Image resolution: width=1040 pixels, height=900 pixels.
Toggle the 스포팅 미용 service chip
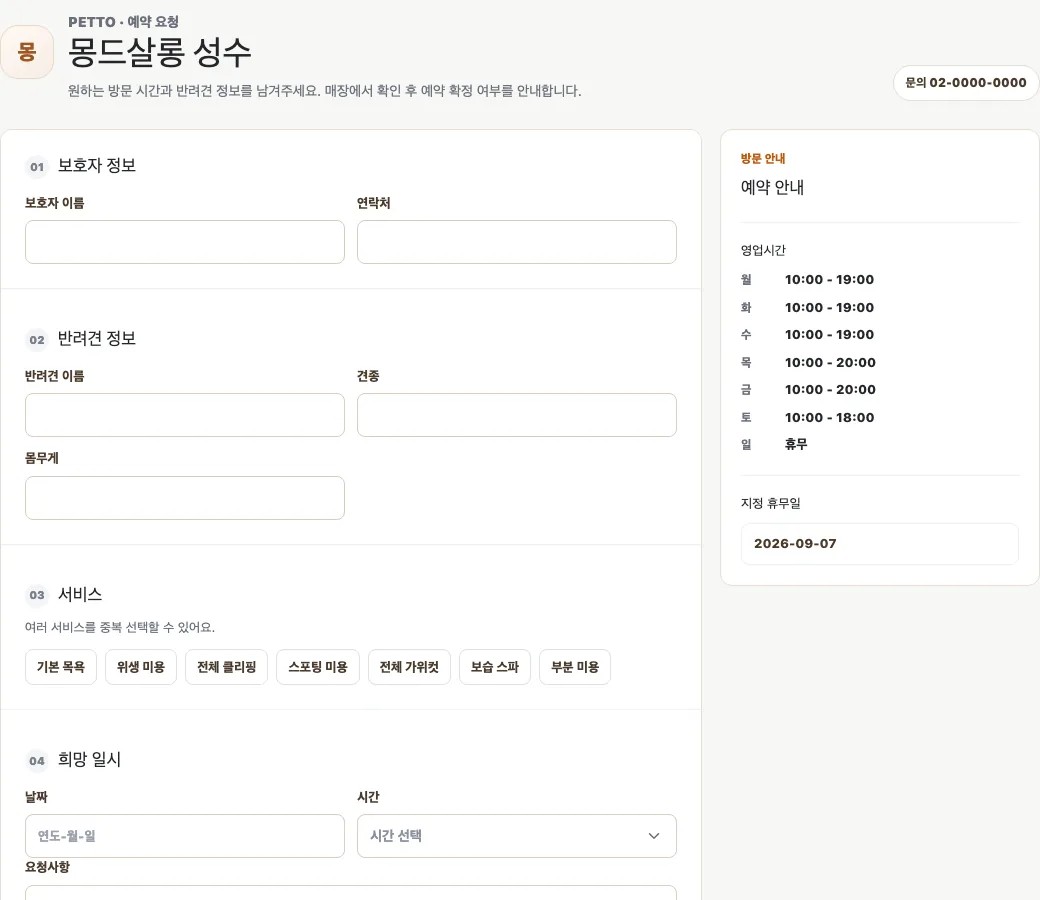(x=318, y=667)
